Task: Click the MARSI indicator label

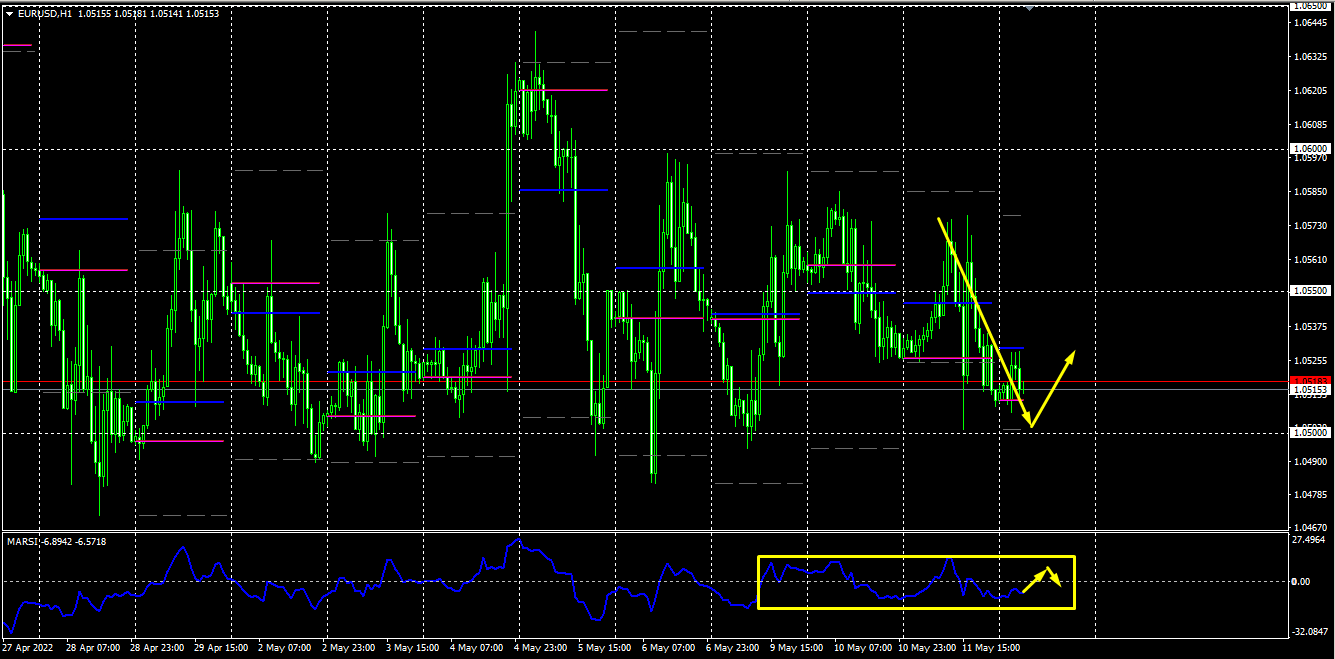Action: click(22, 541)
